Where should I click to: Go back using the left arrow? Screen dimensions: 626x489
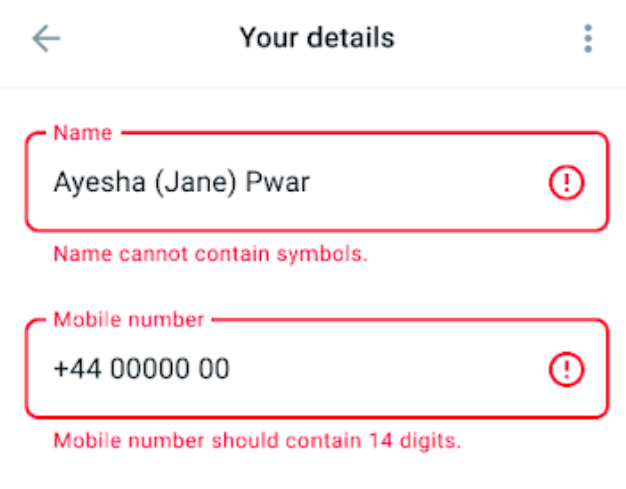tap(46, 39)
